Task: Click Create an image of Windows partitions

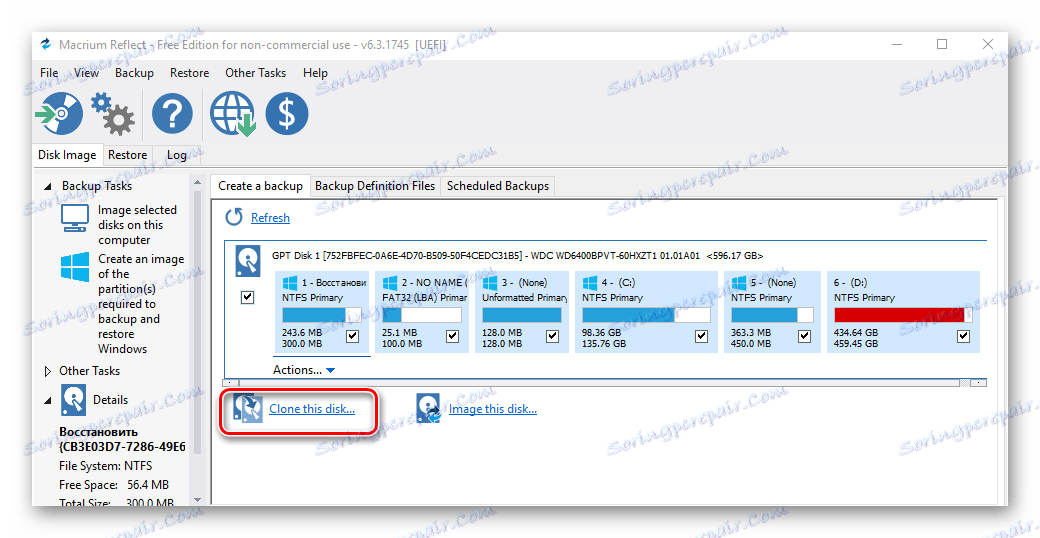Action: click(x=141, y=304)
